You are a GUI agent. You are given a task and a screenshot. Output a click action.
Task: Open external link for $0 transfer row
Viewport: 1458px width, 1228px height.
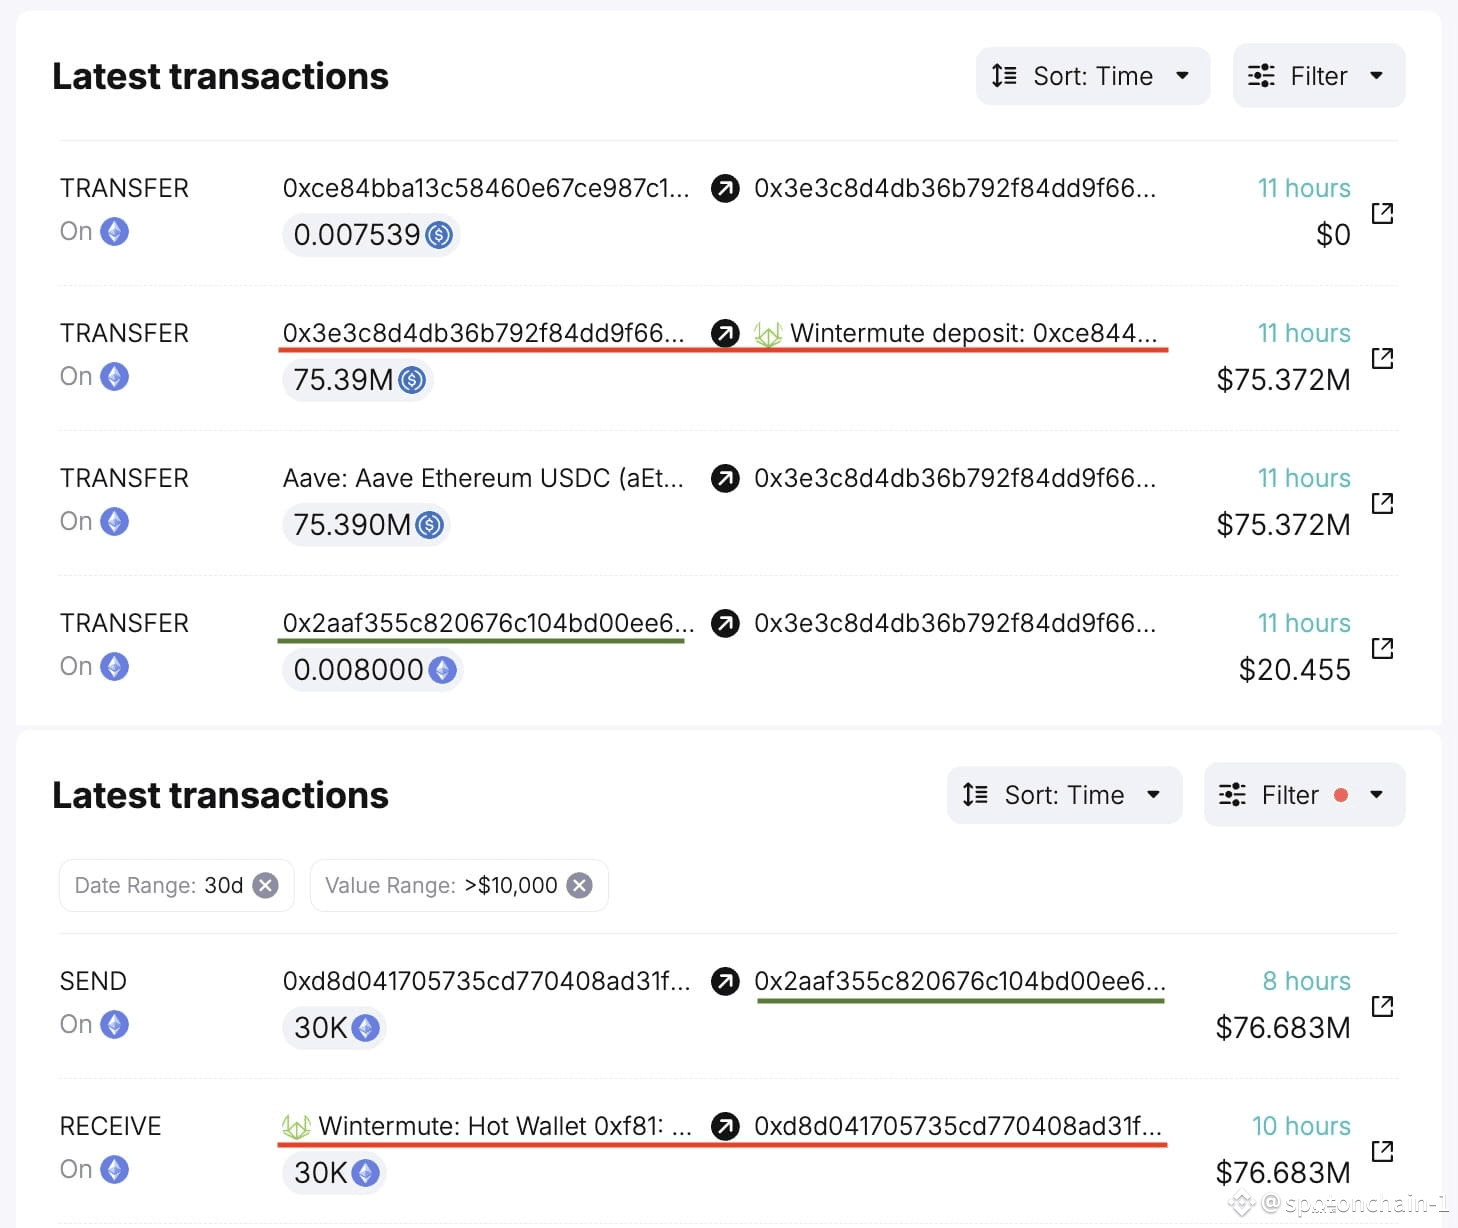tap(1382, 213)
